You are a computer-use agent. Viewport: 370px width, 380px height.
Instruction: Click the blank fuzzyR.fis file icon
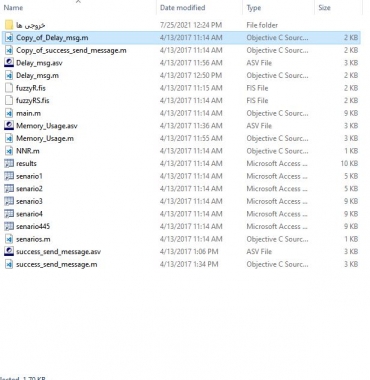tap(9, 88)
